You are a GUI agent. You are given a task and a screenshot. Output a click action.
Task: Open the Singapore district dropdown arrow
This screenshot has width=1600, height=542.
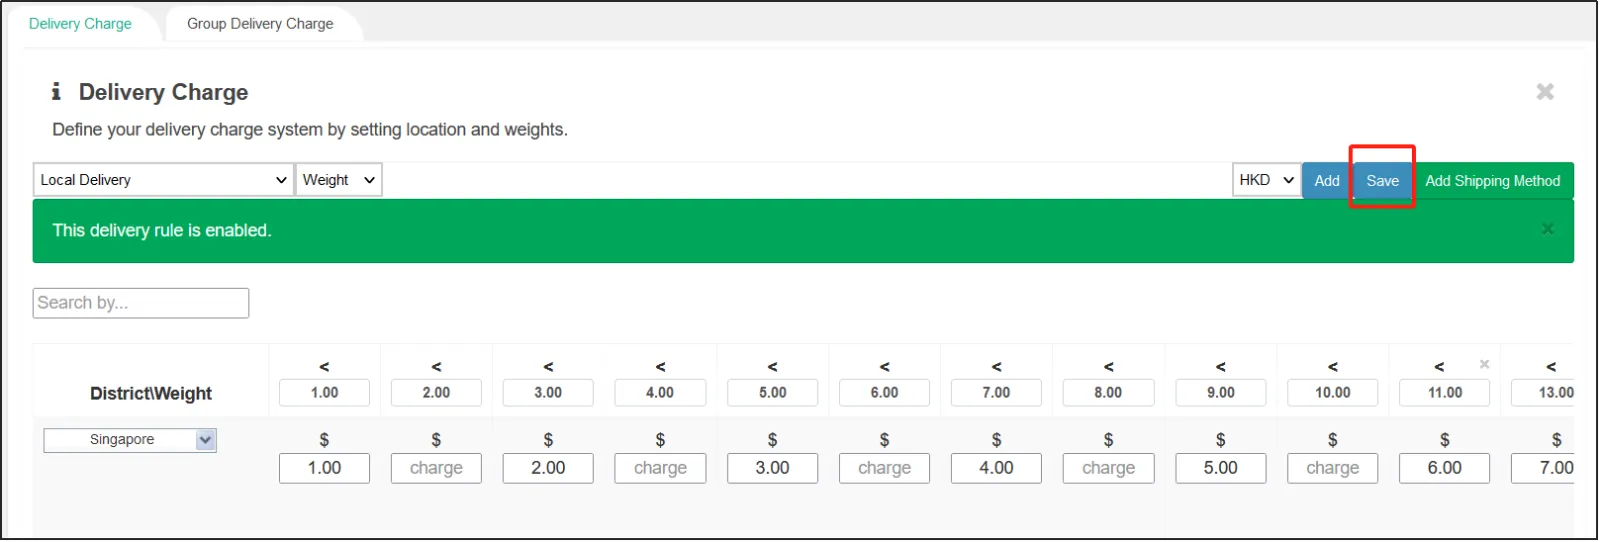206,440
